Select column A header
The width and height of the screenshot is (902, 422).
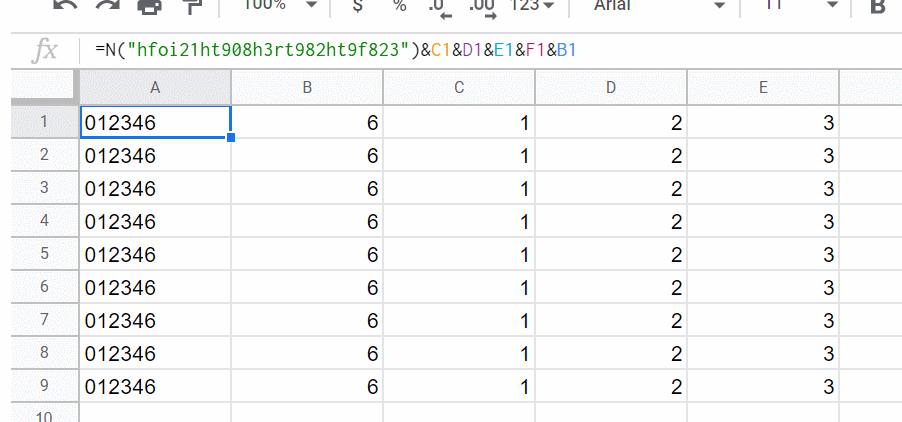pyautogui.click(x=155, y=87)
